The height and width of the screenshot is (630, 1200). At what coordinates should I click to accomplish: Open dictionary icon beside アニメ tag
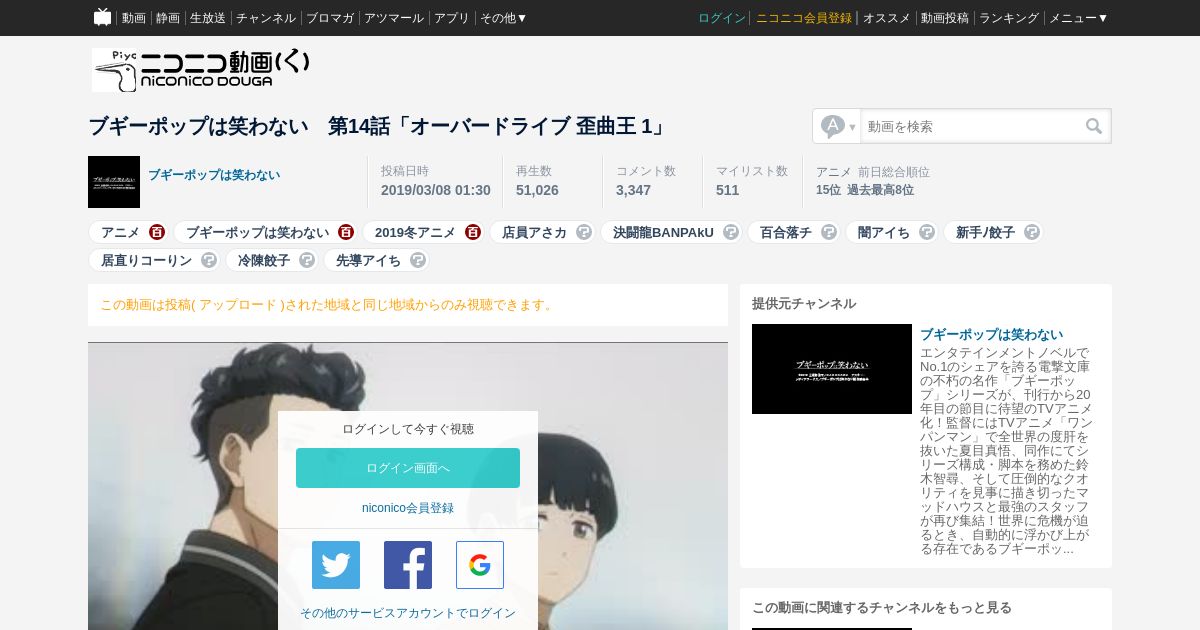click(157, 232)
